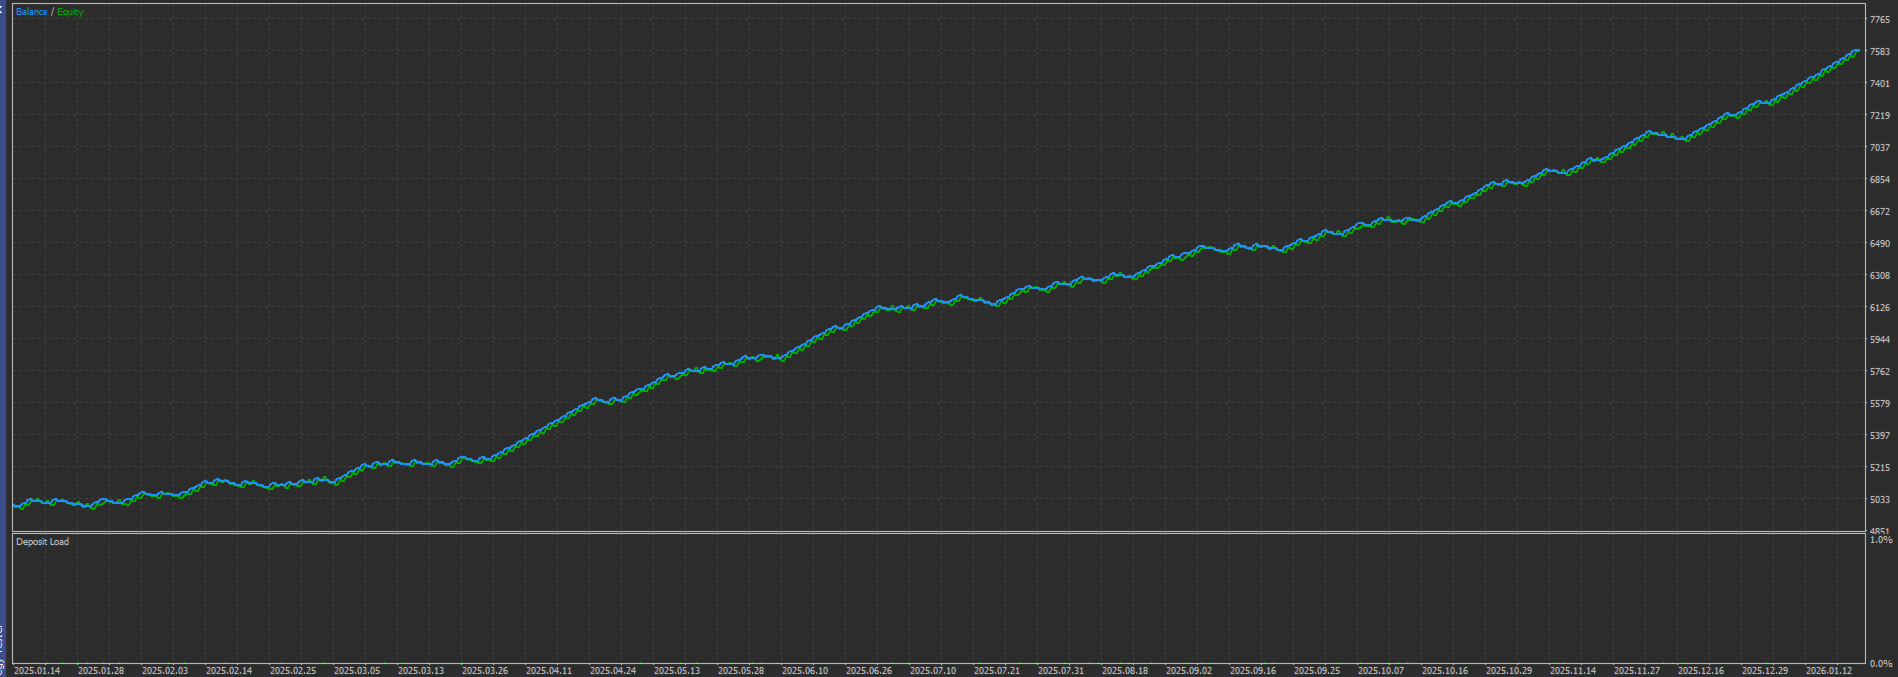Select the 7037 axis value
The height and width of the screenshot is (677, 1898).
[x=1880, y=148]
